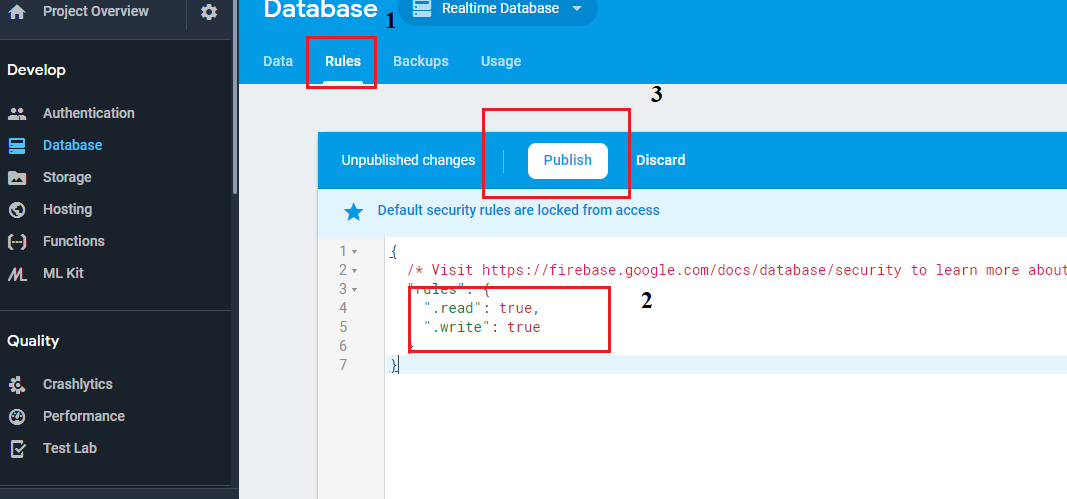Click the Develop section header
This screenshot has width=1067, height=499.
click(x=36, y=70)
